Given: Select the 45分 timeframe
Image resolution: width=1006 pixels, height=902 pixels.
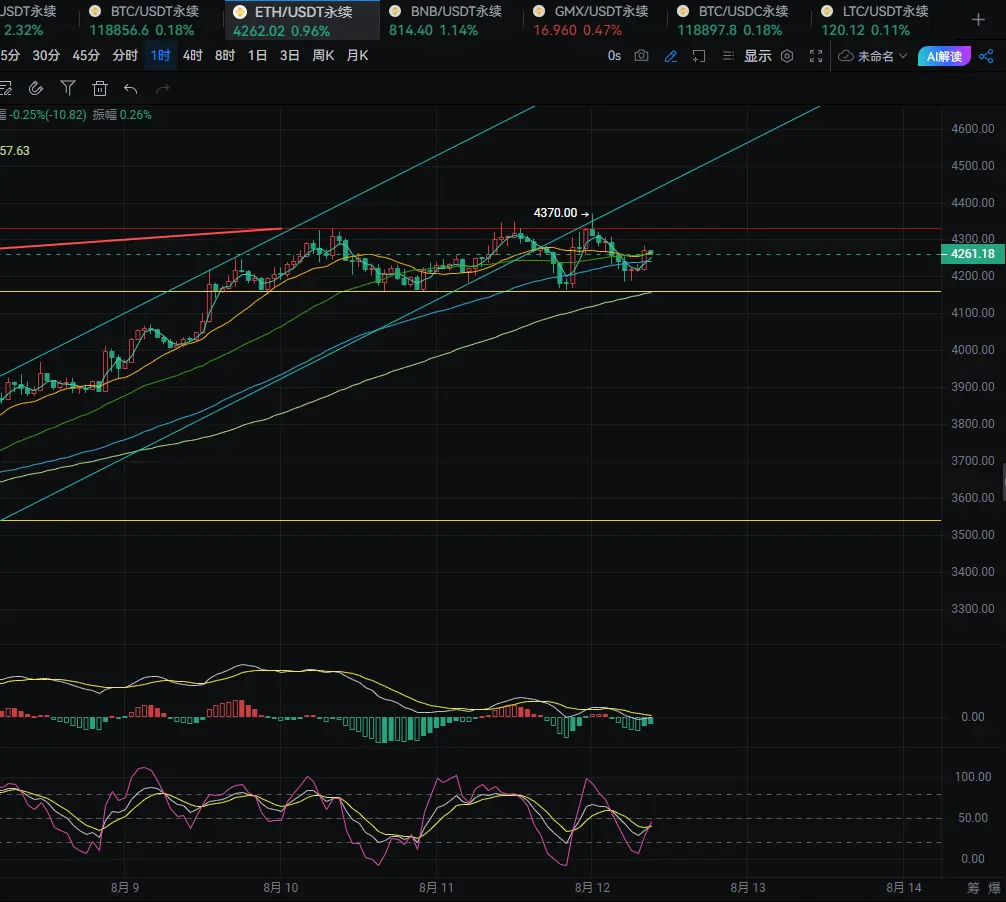Looking at the screenshot, I should click(86, 56).
